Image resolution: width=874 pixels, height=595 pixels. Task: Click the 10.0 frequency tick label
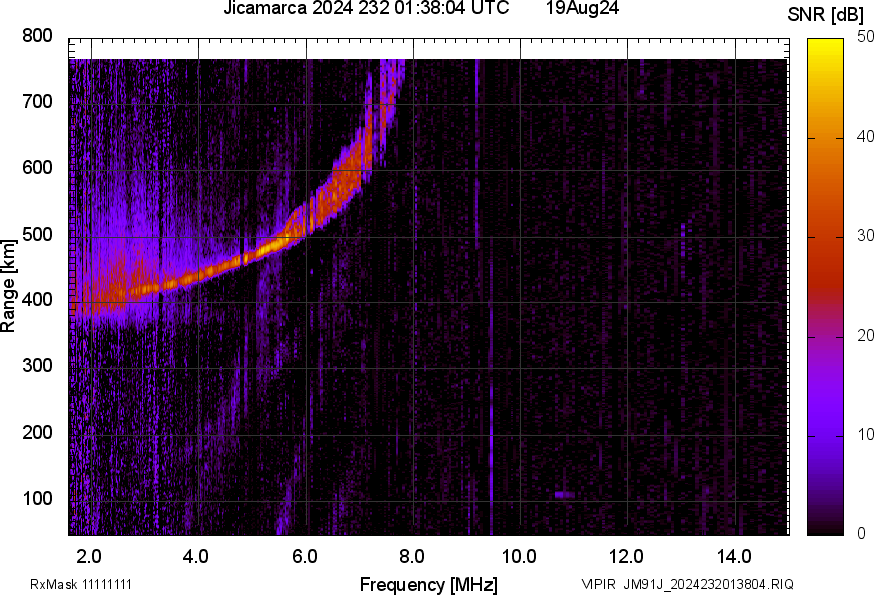tap(519, 556)
